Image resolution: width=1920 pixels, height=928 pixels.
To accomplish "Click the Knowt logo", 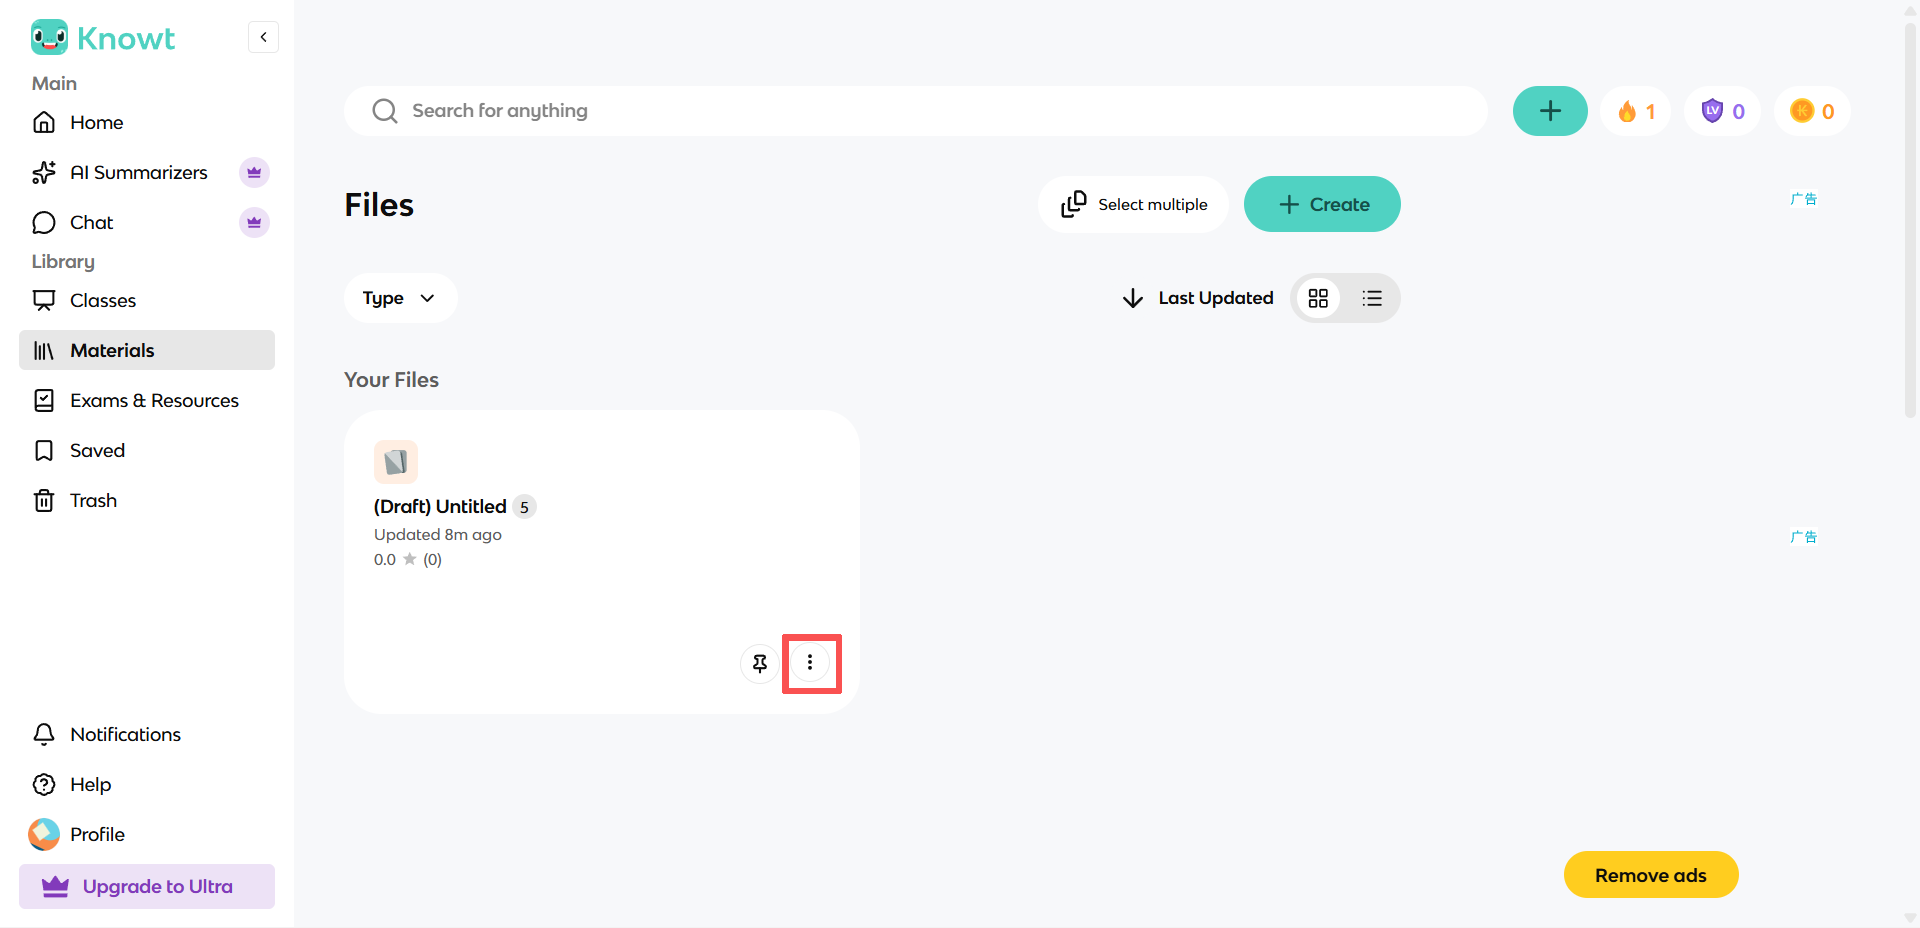I will pos(103,38).
